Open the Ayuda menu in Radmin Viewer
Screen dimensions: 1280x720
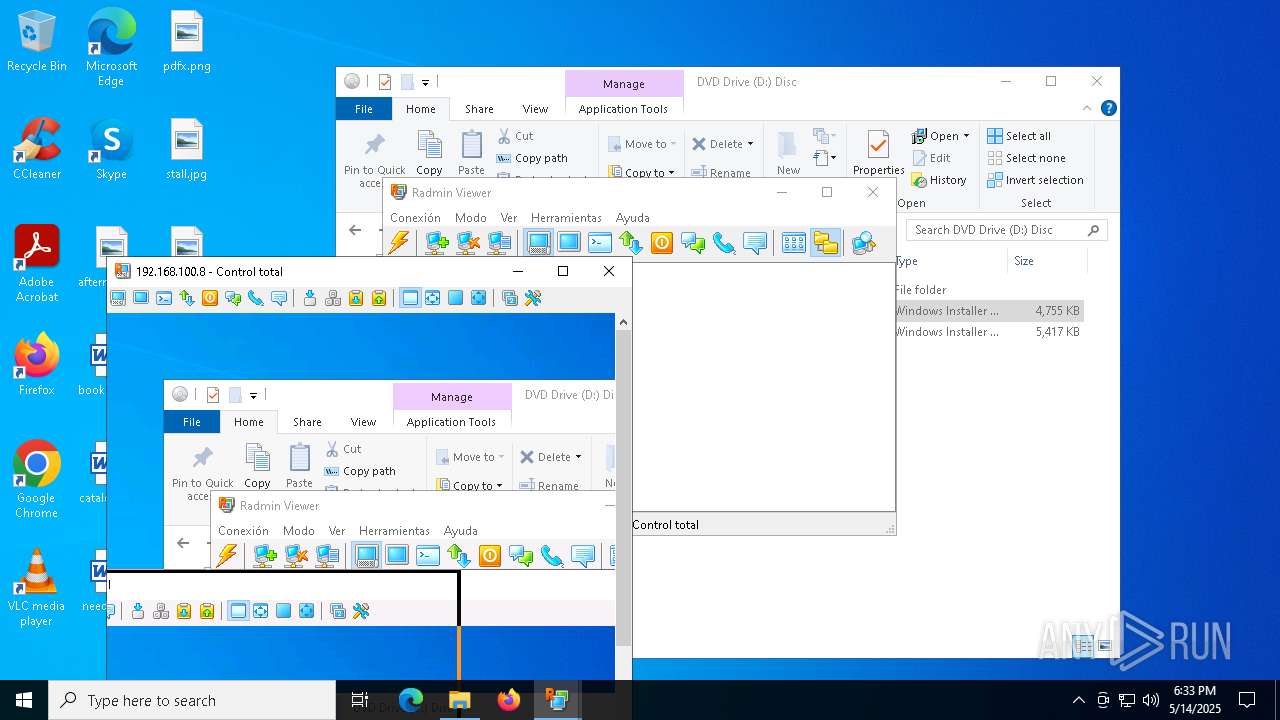click(632, 217)
